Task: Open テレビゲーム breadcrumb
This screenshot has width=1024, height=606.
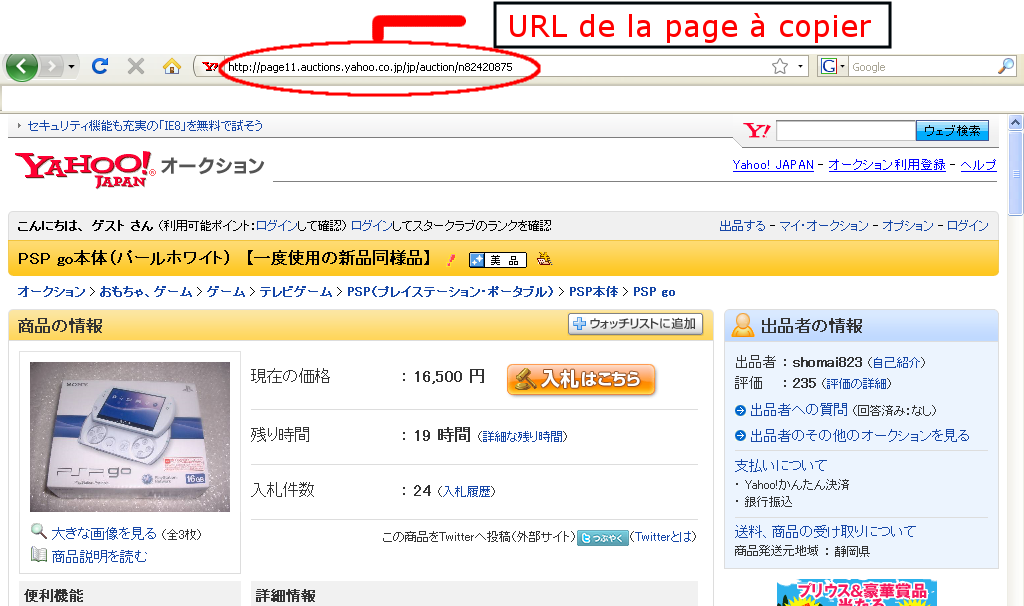Action: 296,291
